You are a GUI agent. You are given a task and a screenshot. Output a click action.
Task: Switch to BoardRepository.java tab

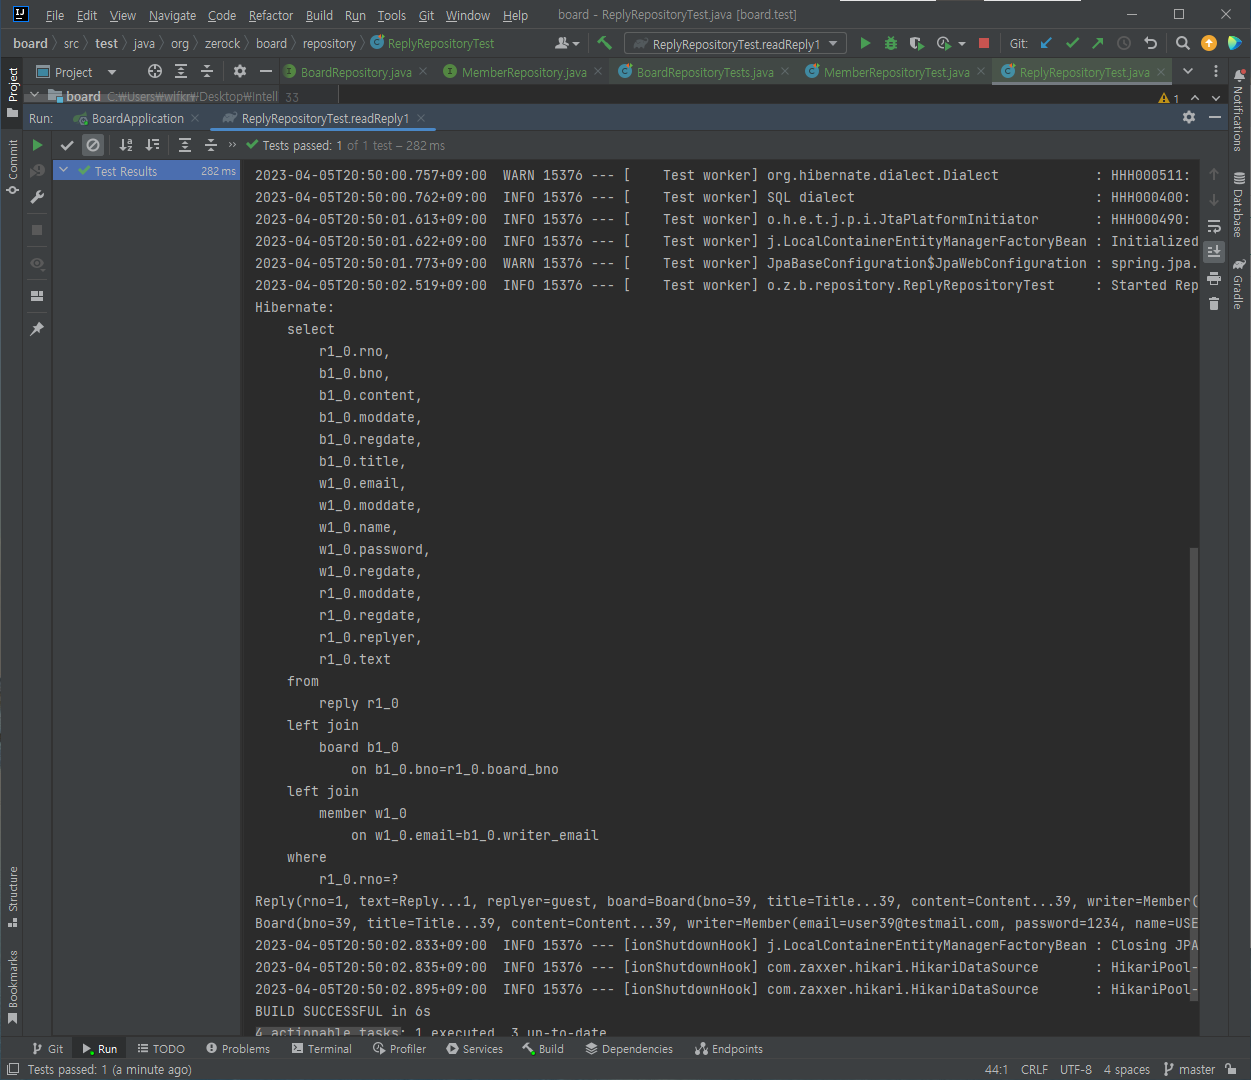click(356, 72)
